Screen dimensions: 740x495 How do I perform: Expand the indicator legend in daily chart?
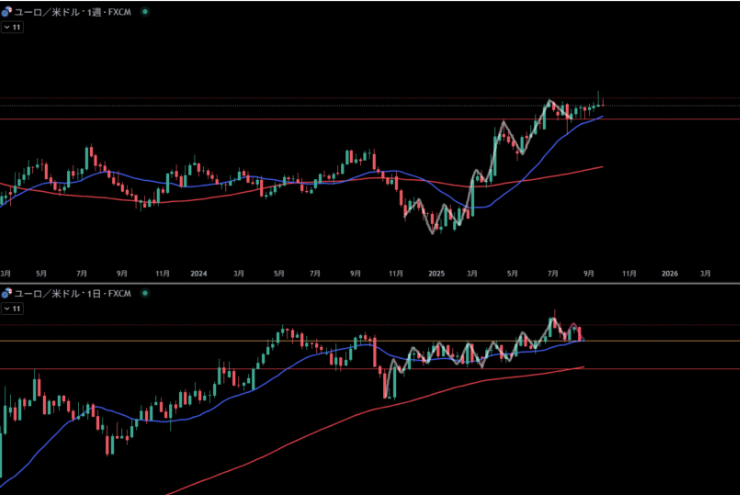(12, 309)
